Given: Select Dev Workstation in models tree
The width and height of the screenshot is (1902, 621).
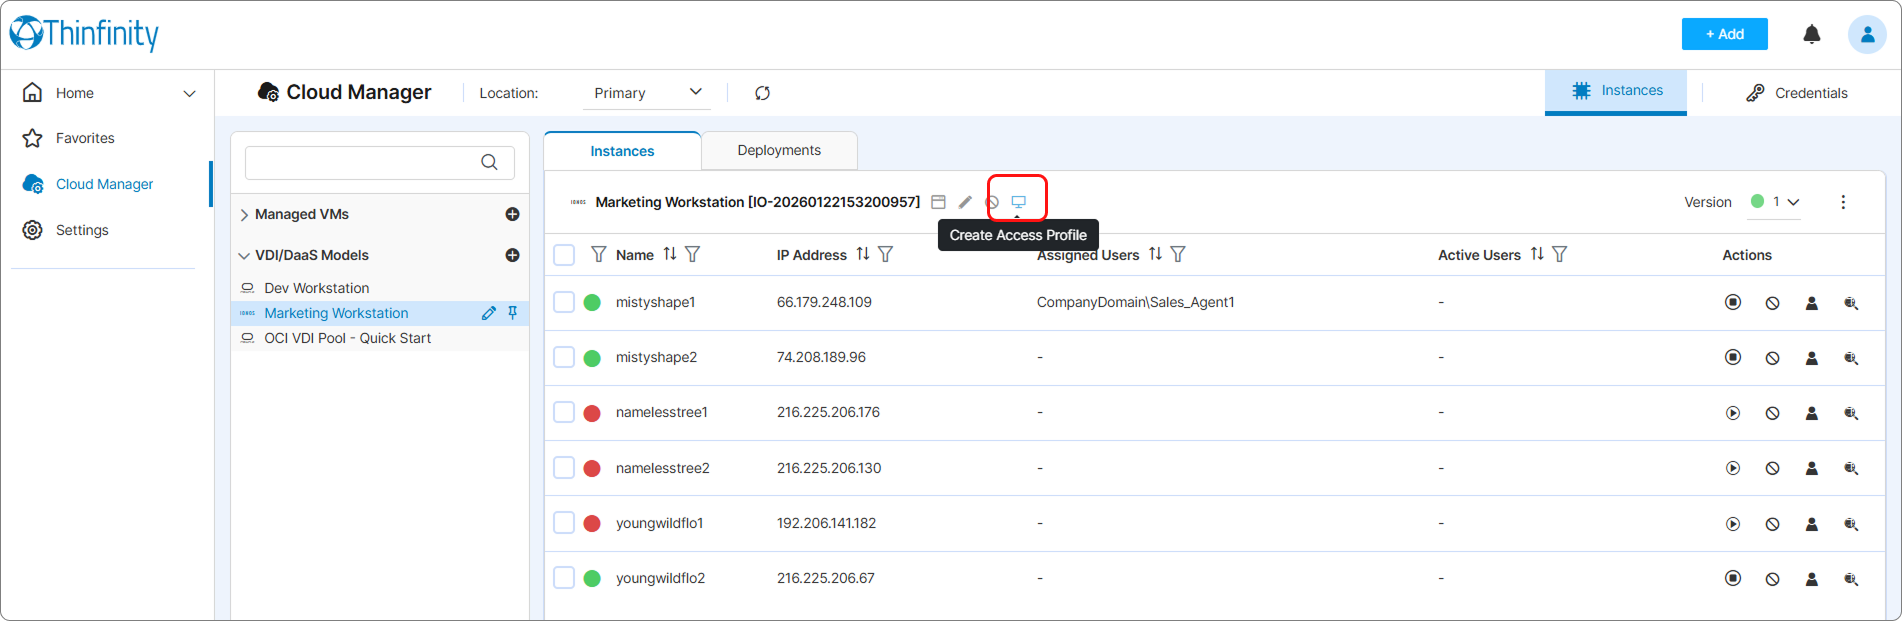Looking at the screenshot, I should click(x=316, y=288).
